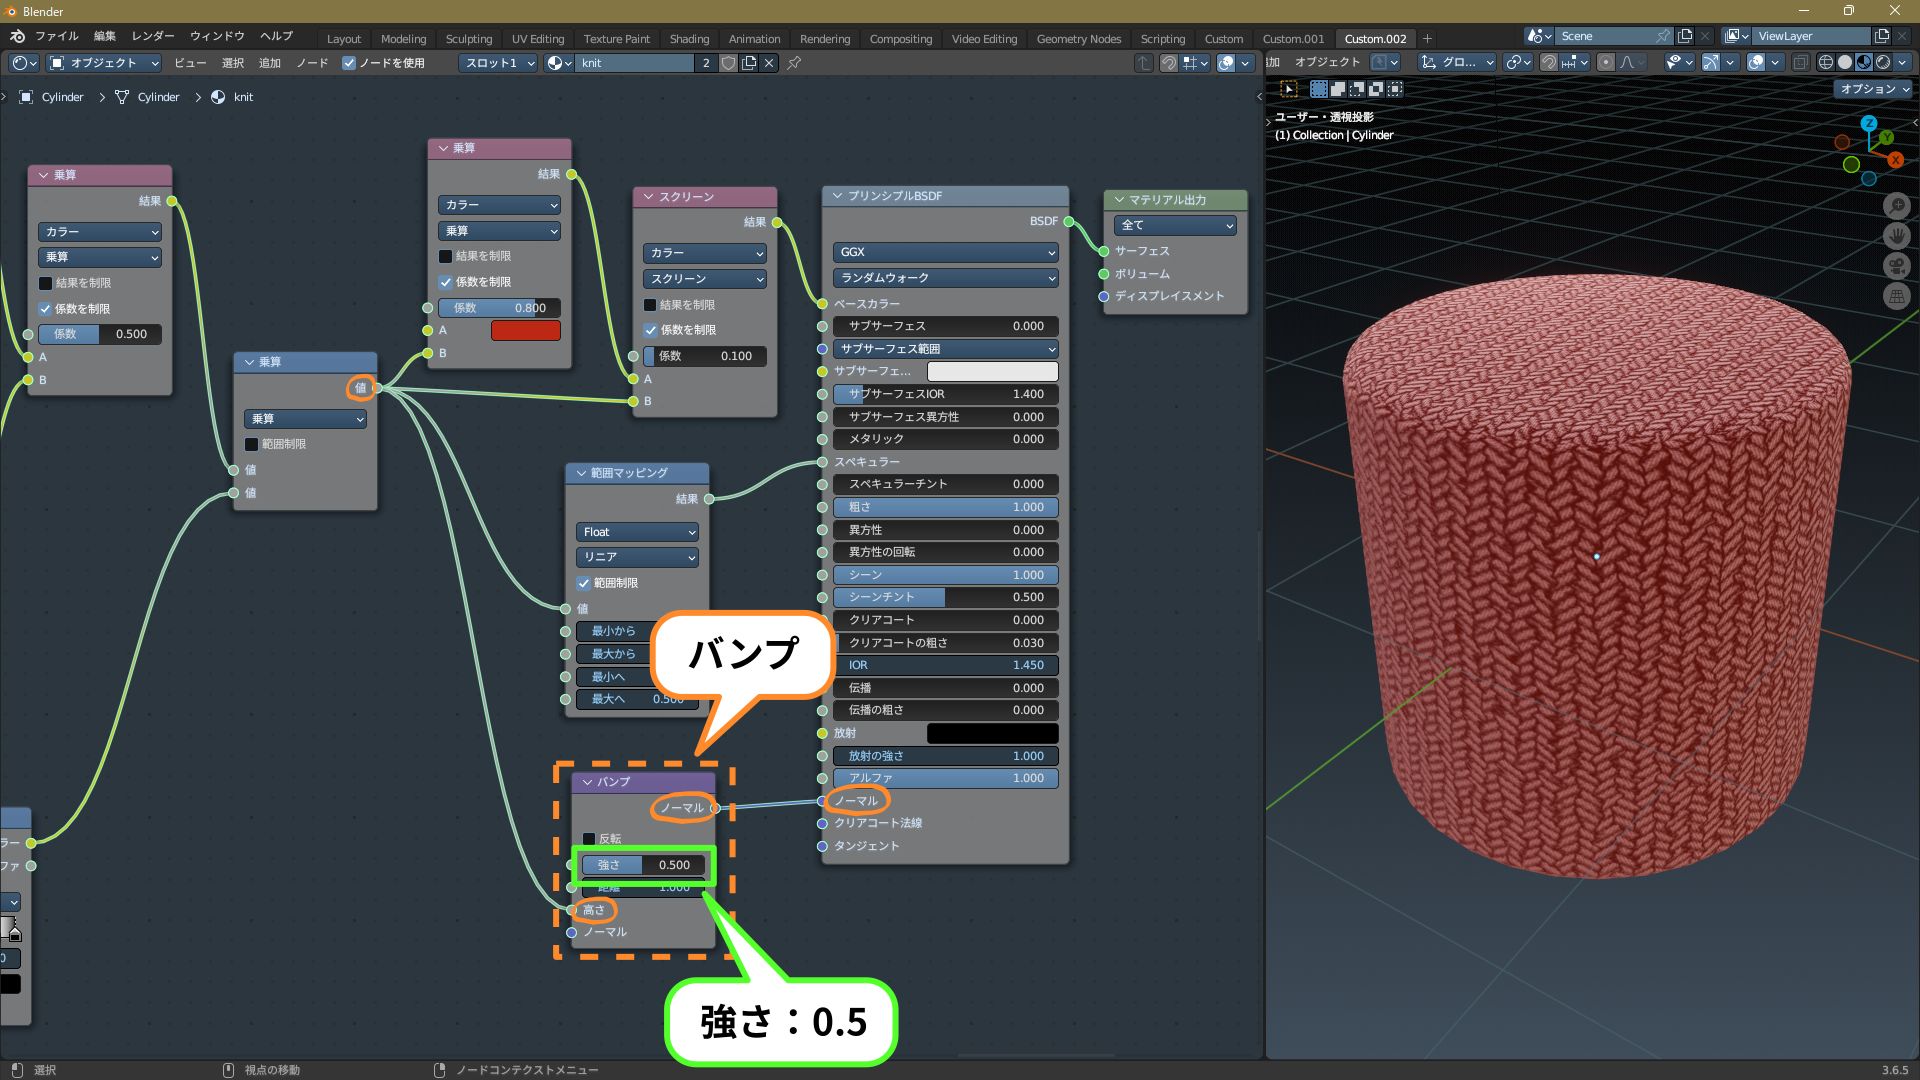
Task: Duplicate the knit material with copy icon
Action: [x=748, y=63]
